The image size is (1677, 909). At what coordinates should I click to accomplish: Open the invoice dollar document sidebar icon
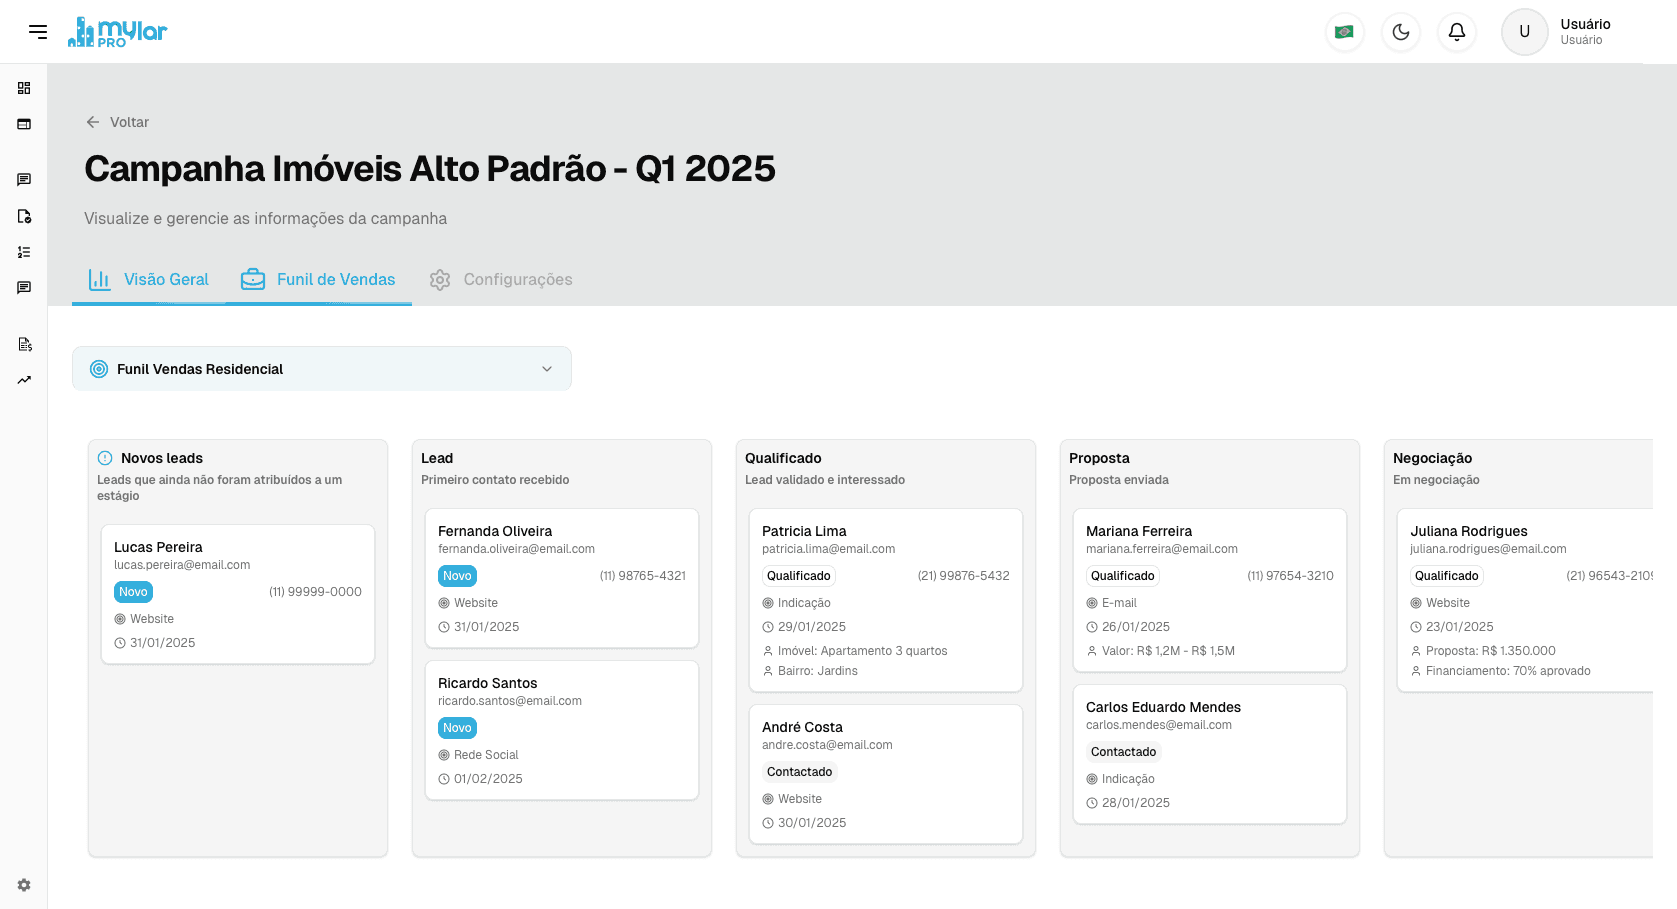[24, 344]
